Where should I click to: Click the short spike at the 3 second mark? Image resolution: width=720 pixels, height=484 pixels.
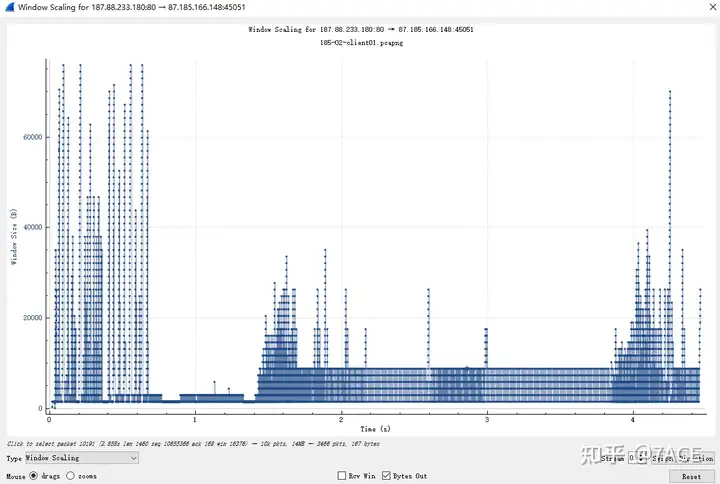pos(486,348)
